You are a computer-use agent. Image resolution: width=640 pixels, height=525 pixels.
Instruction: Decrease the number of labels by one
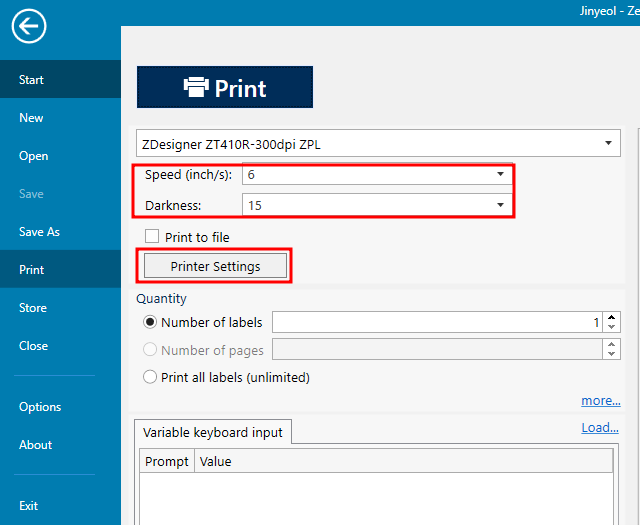611,327
